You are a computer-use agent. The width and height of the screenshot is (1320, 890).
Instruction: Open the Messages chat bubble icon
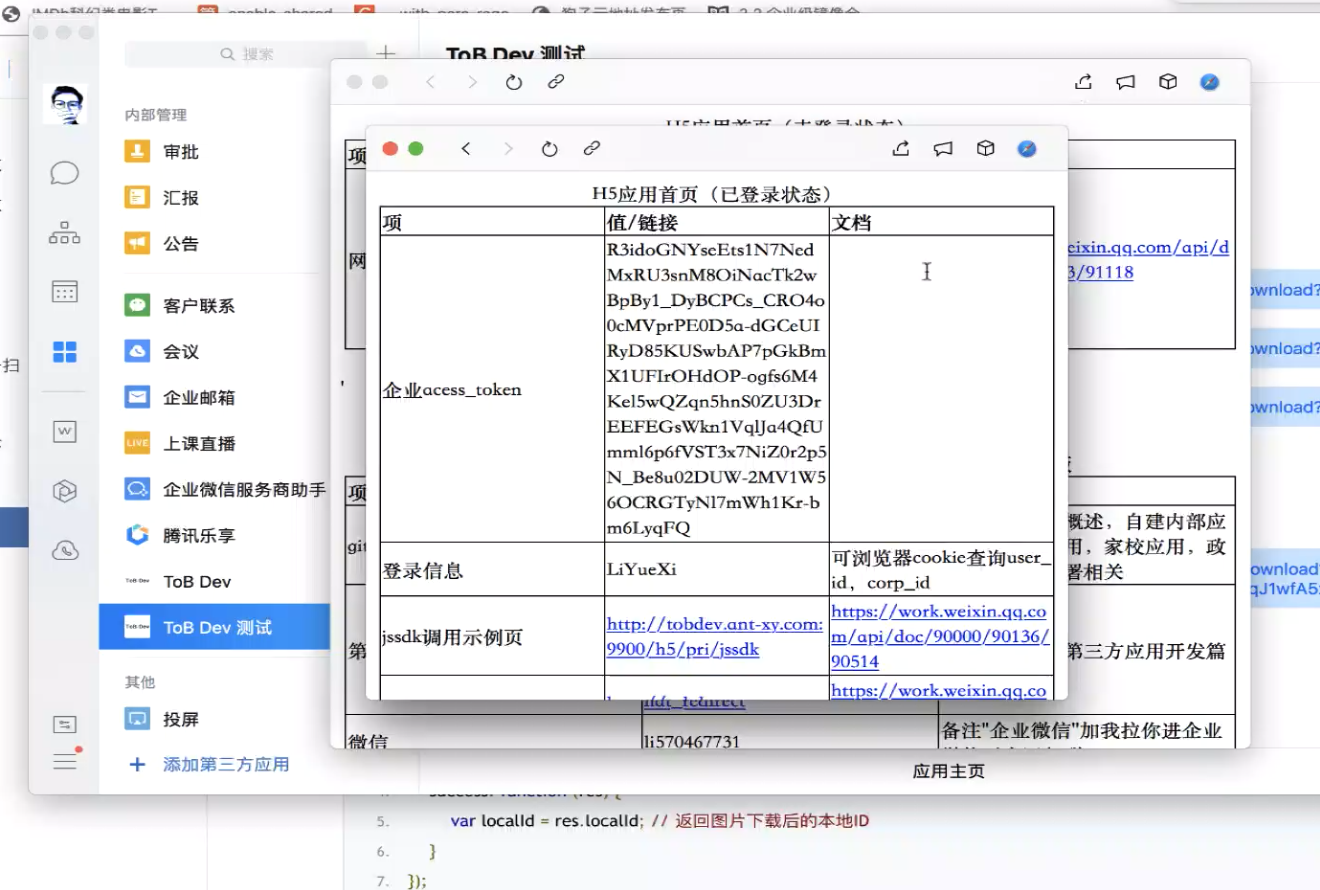click(65, 174)
